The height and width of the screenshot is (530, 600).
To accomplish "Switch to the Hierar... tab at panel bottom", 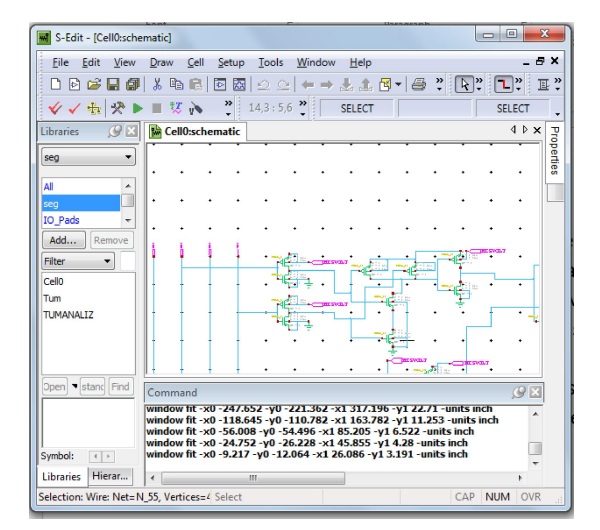I will pyautogui.click(x=110, y=476).
